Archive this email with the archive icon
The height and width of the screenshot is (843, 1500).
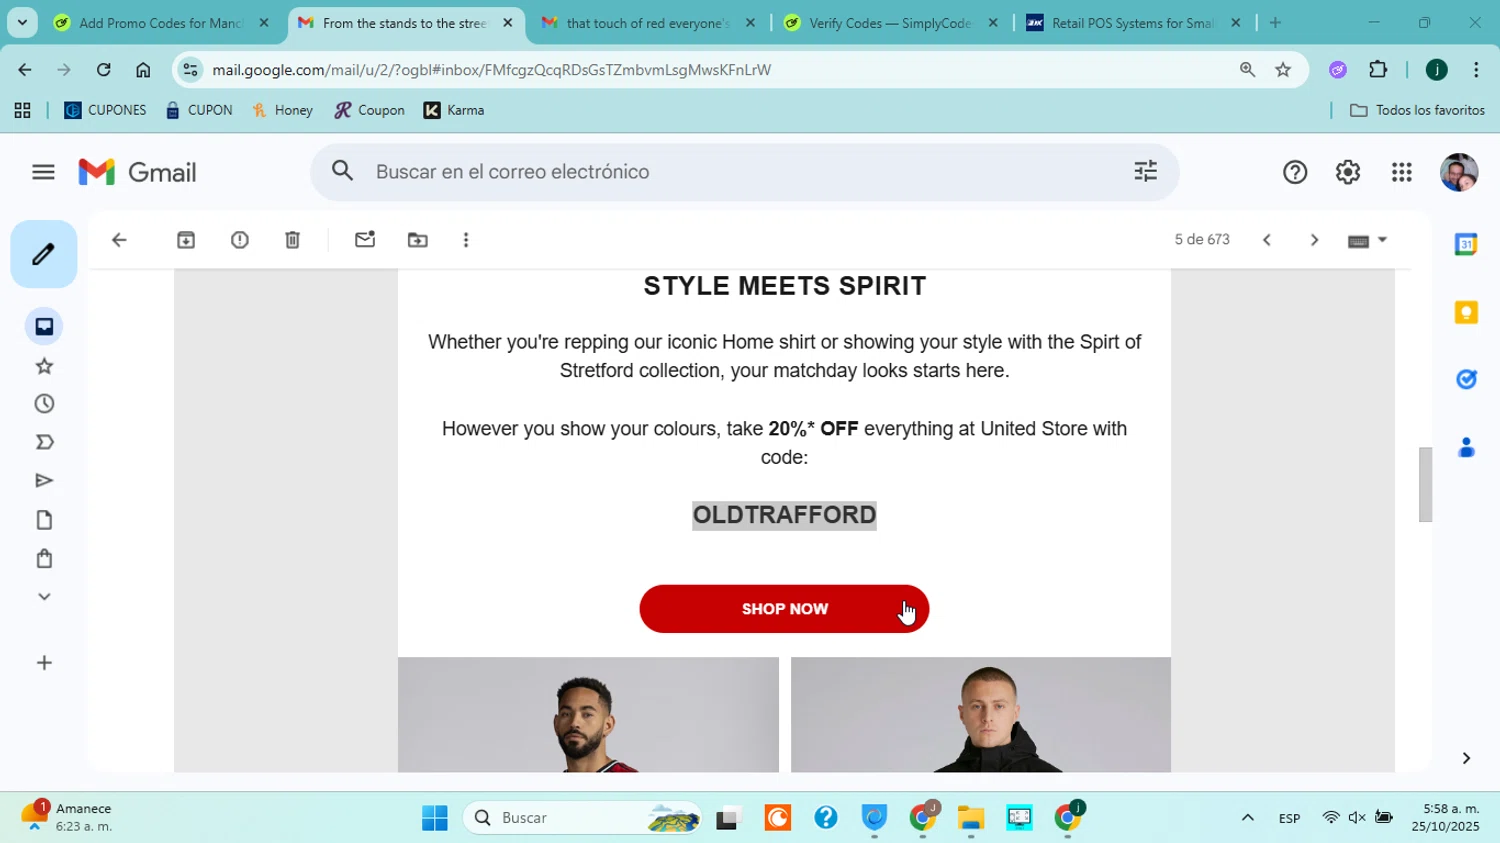coord(186,240)
